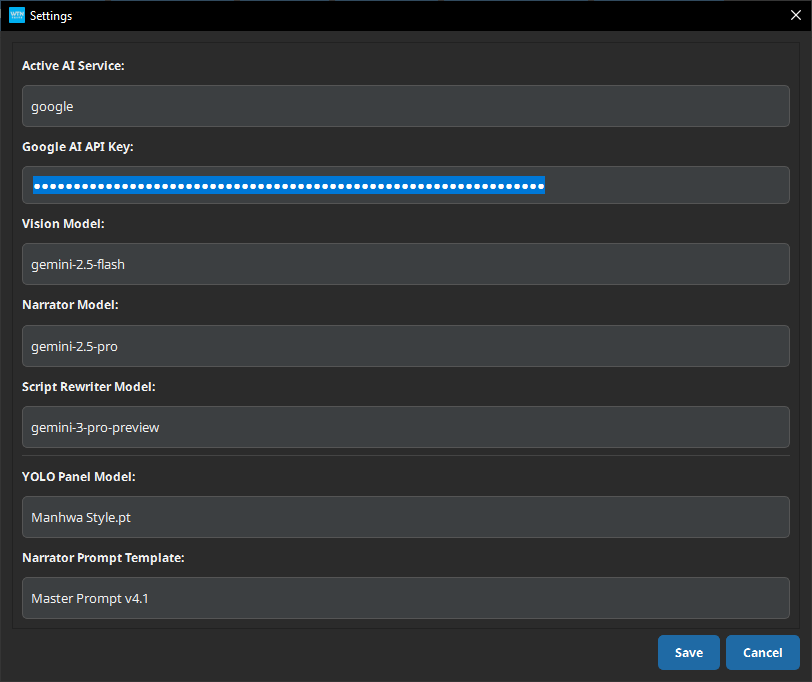Open the Active AI Service dropdown
Image resolution: width=812 pixels, height=682 pixels.
click(x=405, y=106)
